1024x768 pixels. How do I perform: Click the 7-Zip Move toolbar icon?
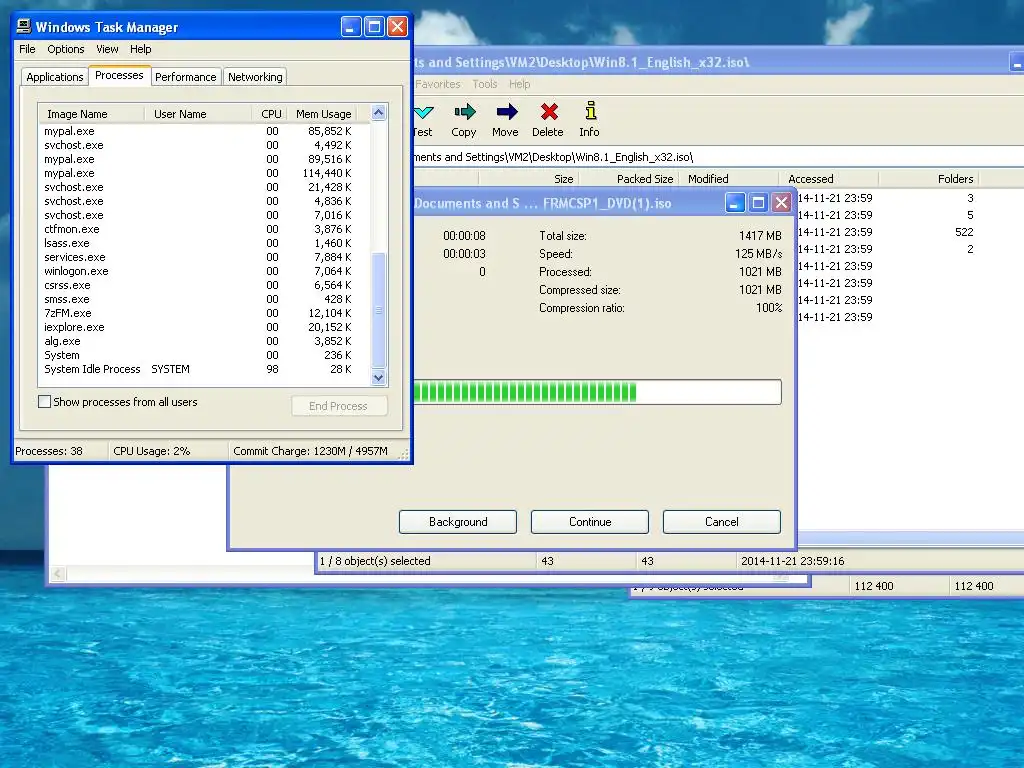[x=506, y=112]
